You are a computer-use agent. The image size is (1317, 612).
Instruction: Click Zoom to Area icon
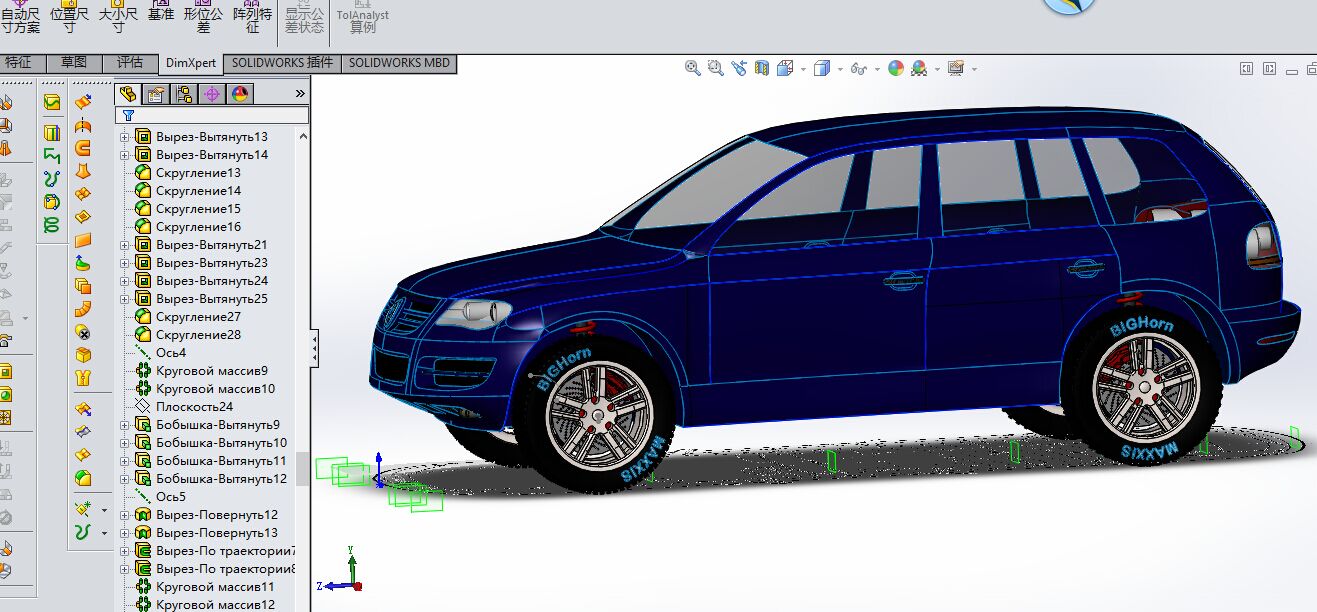pyautogui.click(x=716, y=68)
